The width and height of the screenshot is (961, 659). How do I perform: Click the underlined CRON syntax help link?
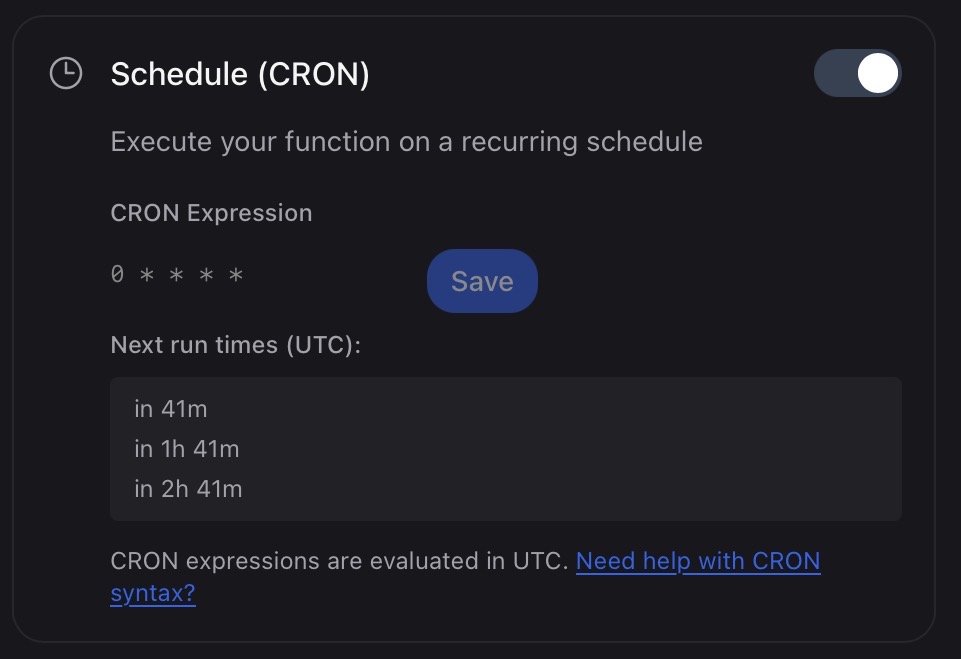[697, 561]
